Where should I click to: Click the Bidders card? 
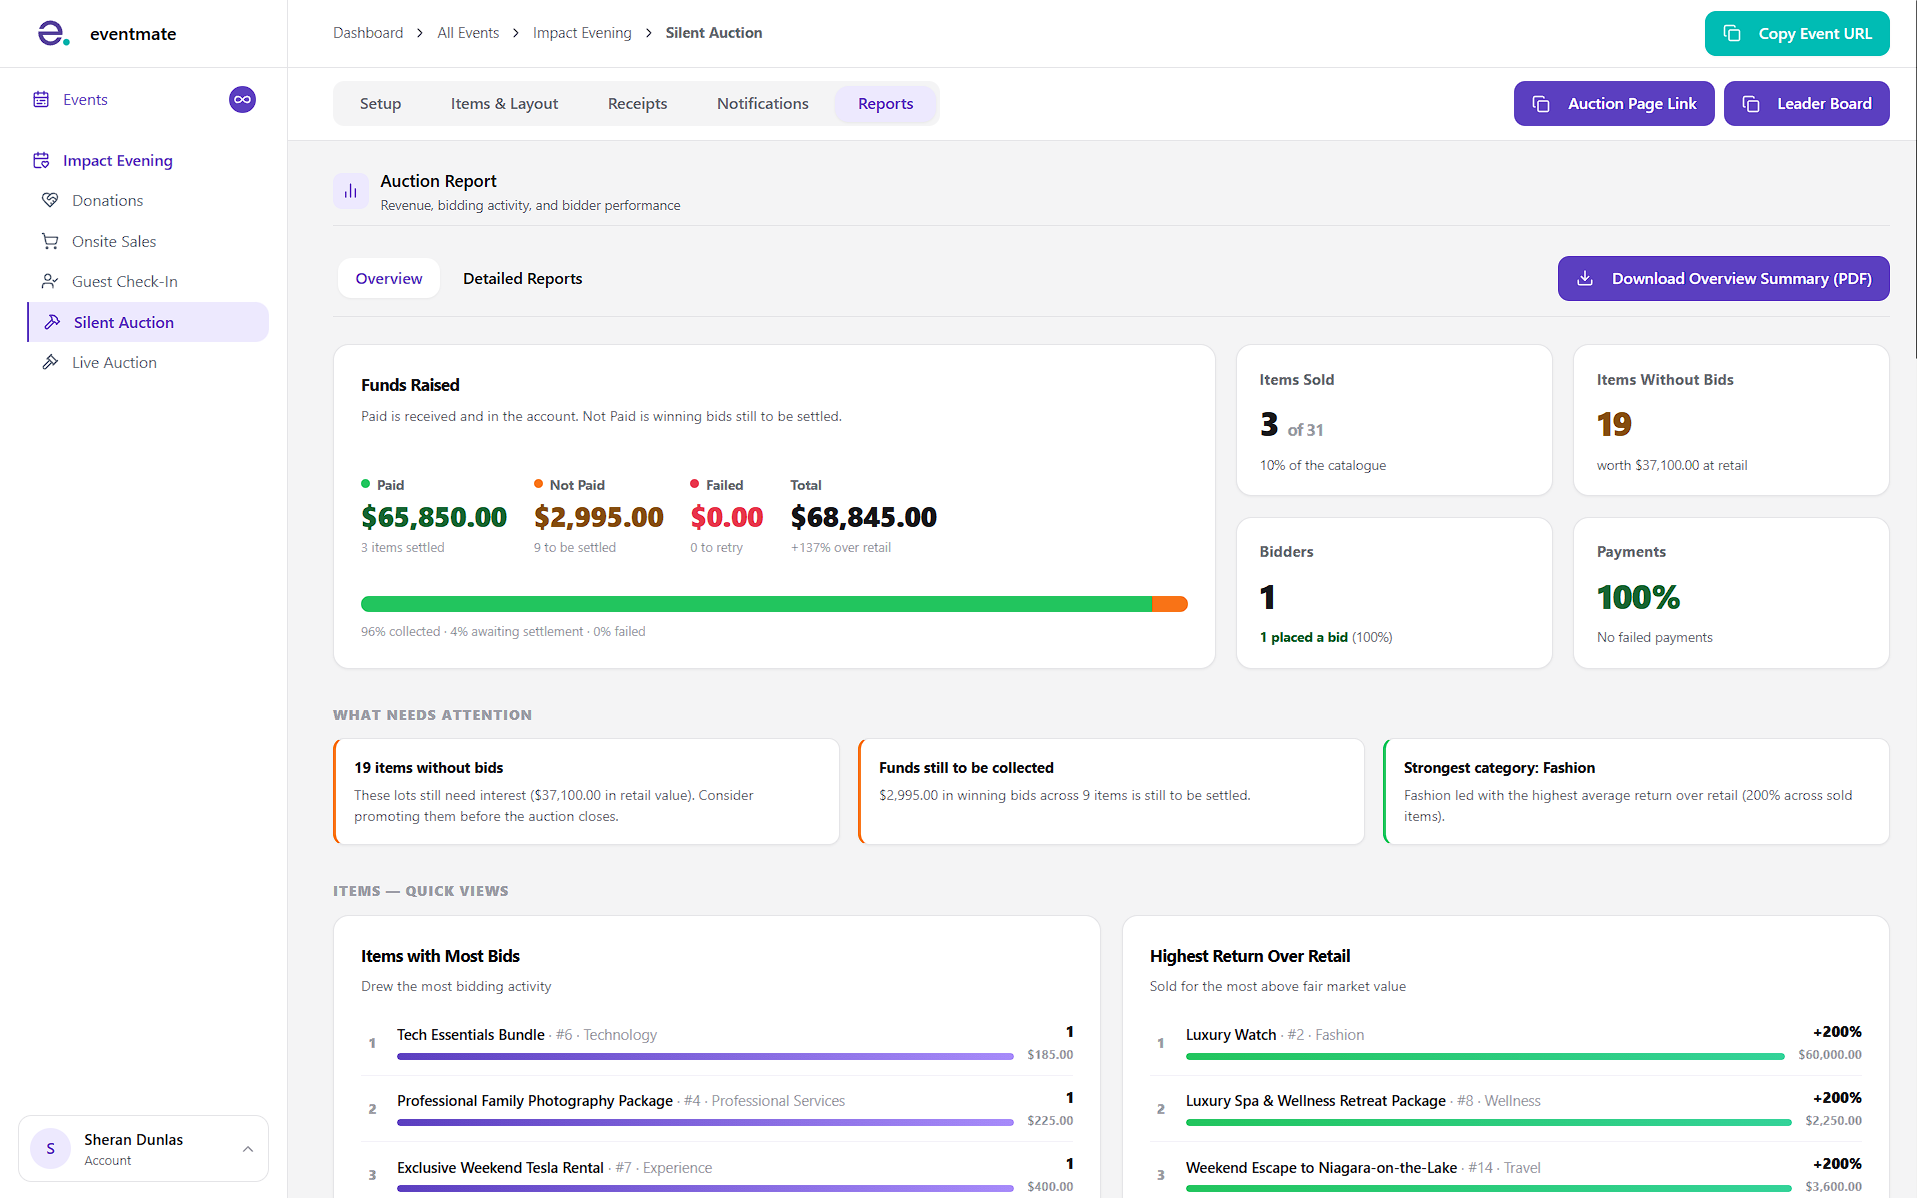(x=1394, y=592)
